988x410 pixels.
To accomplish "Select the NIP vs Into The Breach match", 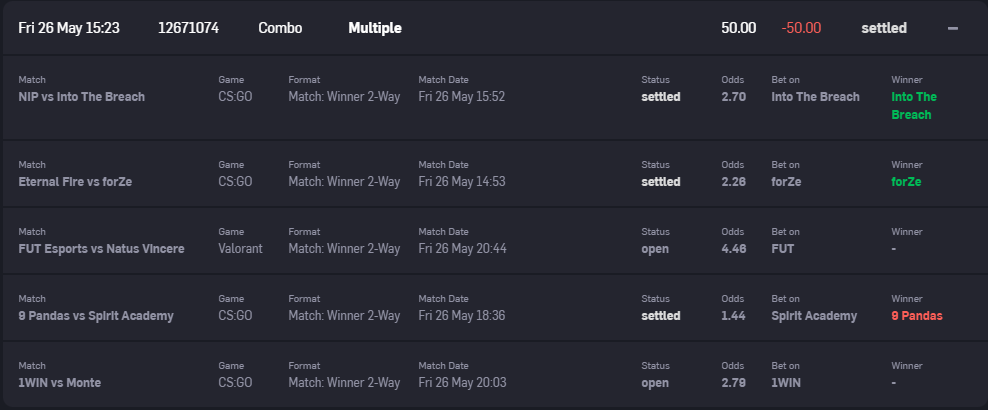I will click(x=82, y=97).
